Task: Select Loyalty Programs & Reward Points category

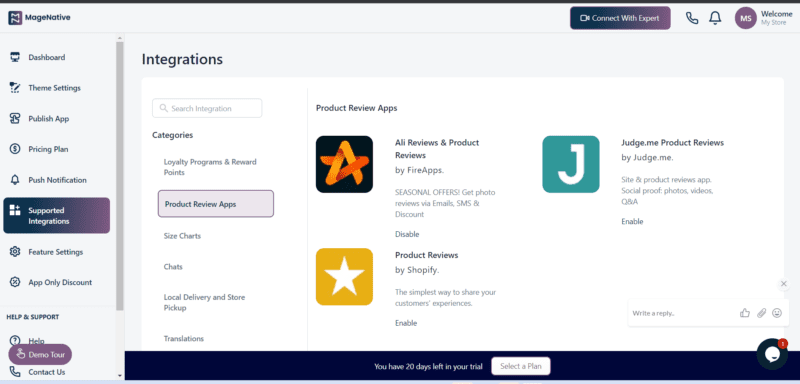Action: 210,167
